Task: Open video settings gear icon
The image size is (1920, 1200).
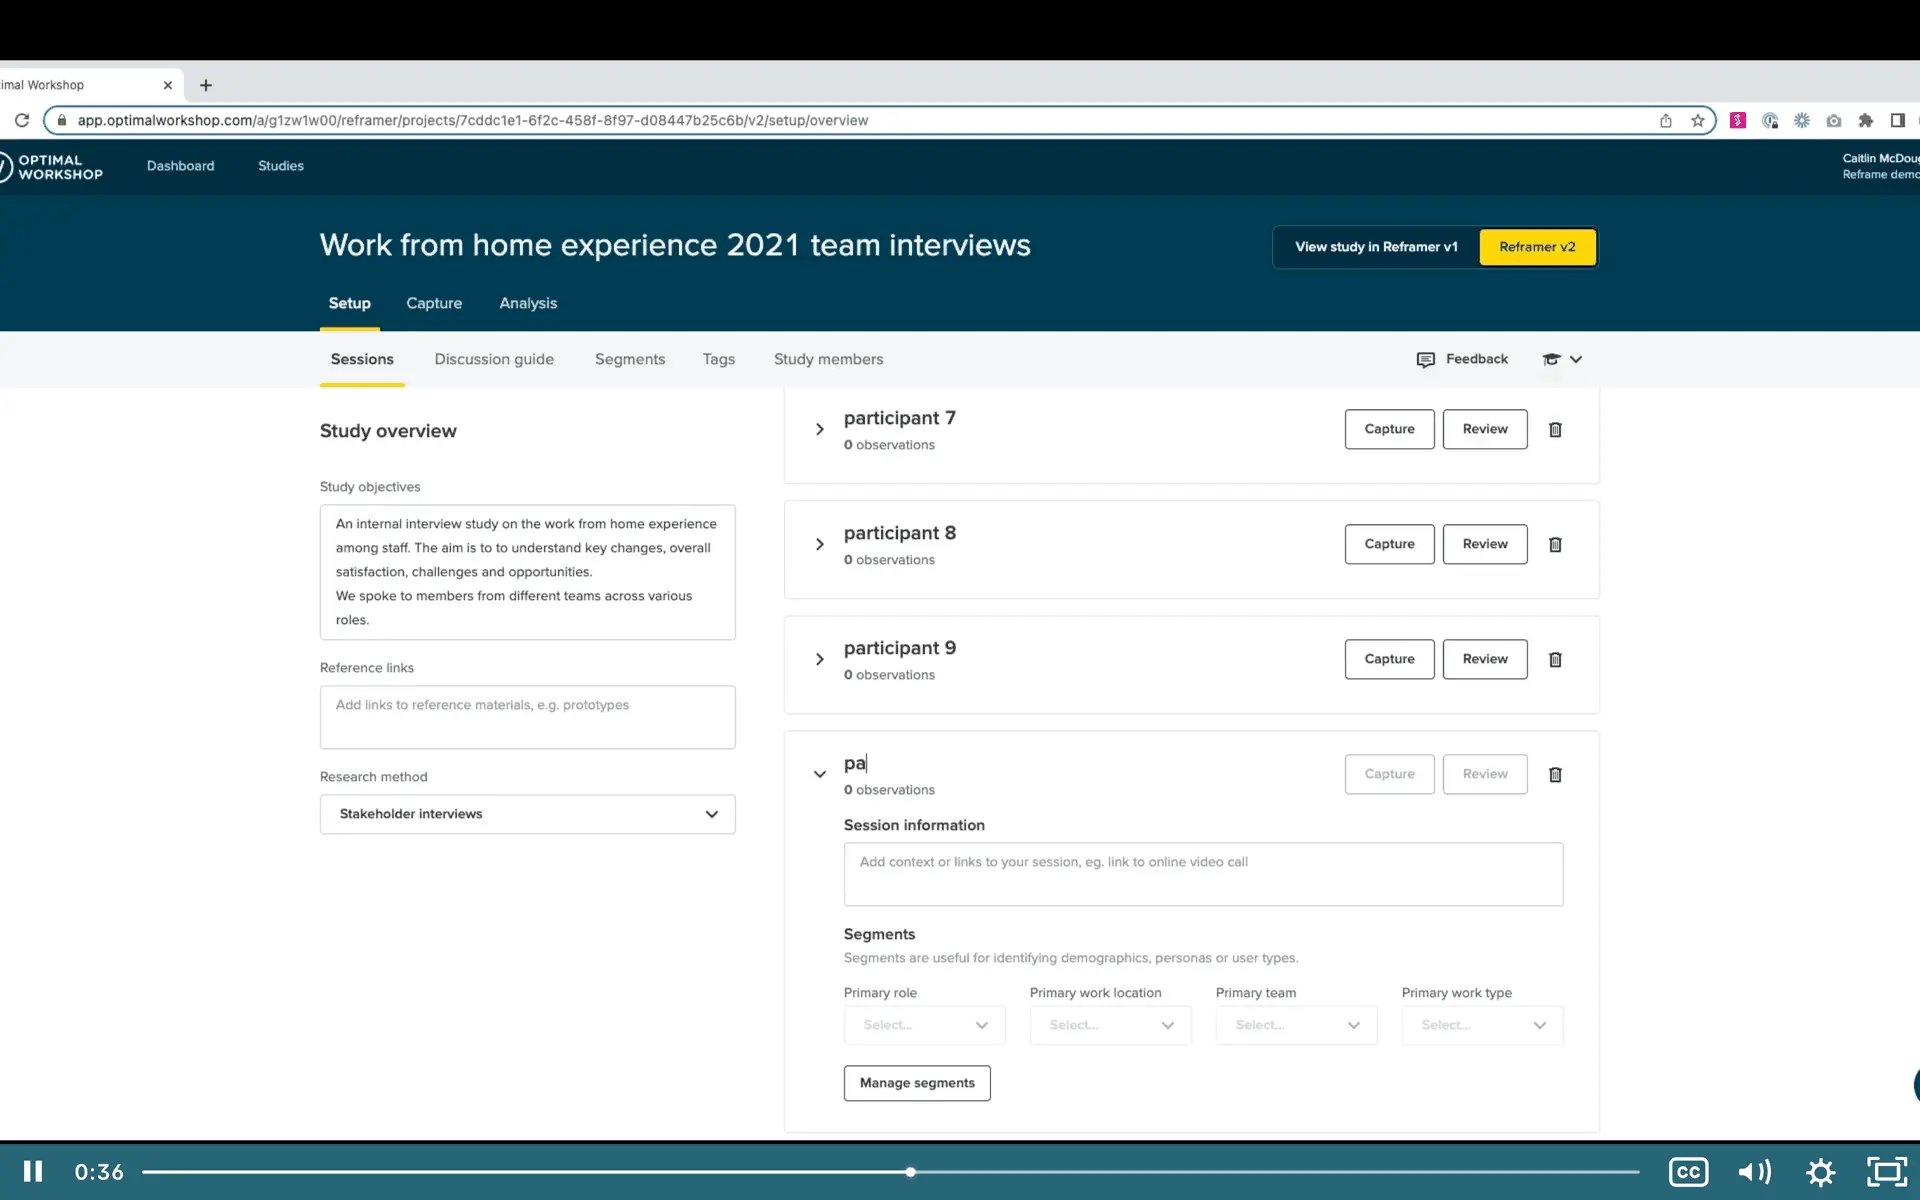Action: (1820, 1171)
